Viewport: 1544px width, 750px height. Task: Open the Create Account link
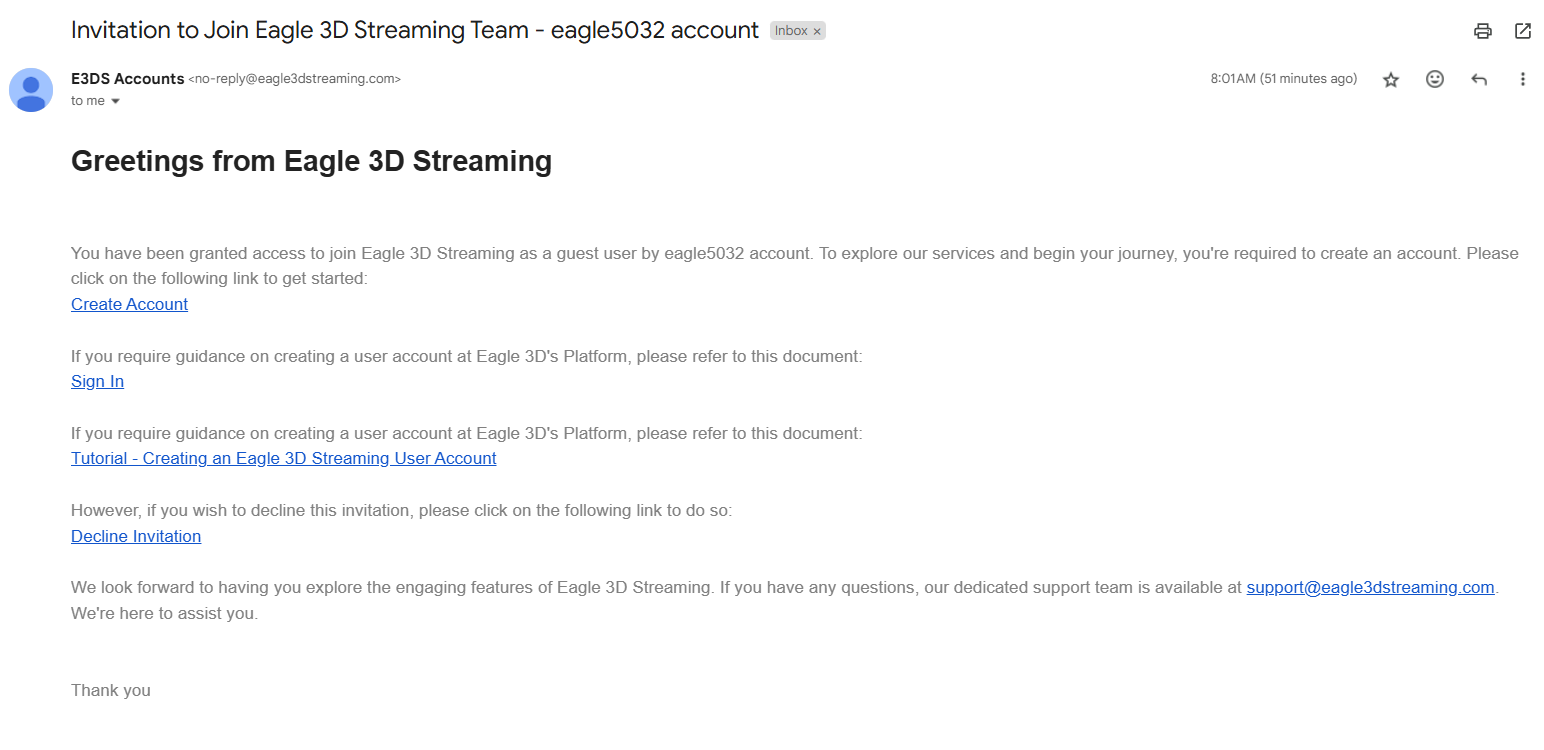(129, 304)
